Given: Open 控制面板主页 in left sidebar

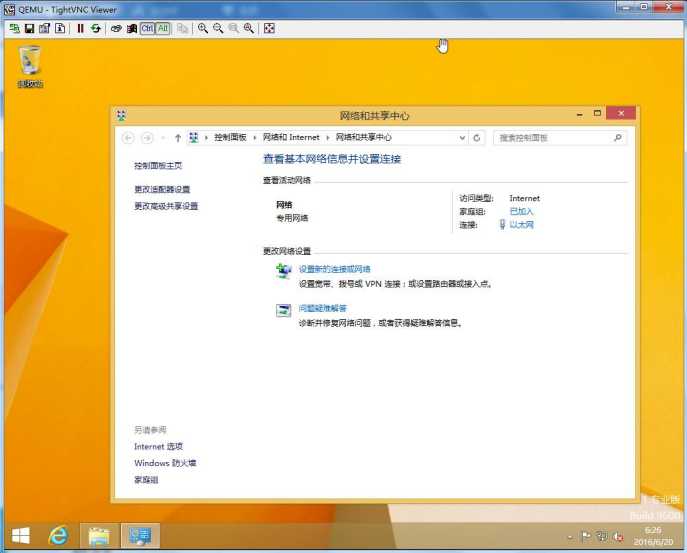Looking at the screenshot, I should point(158,166).
